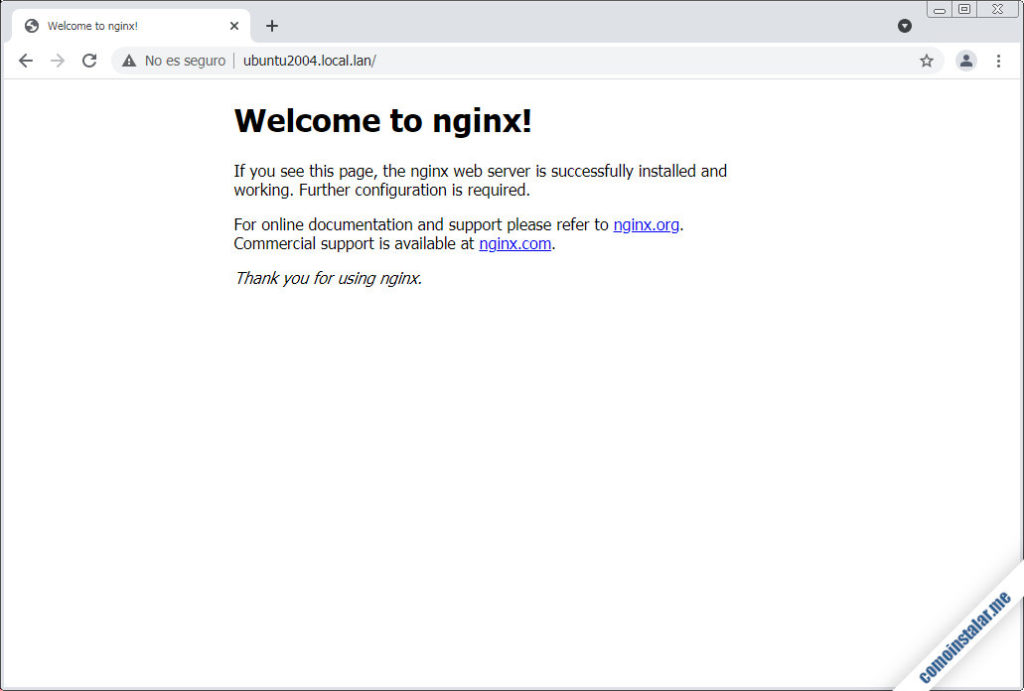Open a new tab with the plus button

[x=272, y=26]
